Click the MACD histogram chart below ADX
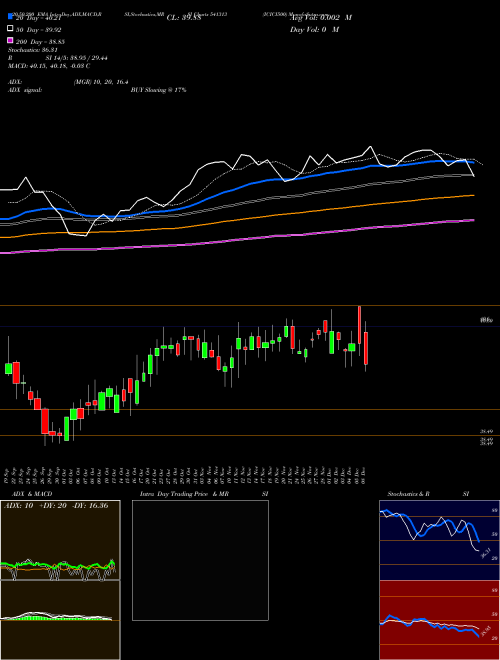Screen dimensions: 500x660 pyautogui.click(x=60, y=620)
